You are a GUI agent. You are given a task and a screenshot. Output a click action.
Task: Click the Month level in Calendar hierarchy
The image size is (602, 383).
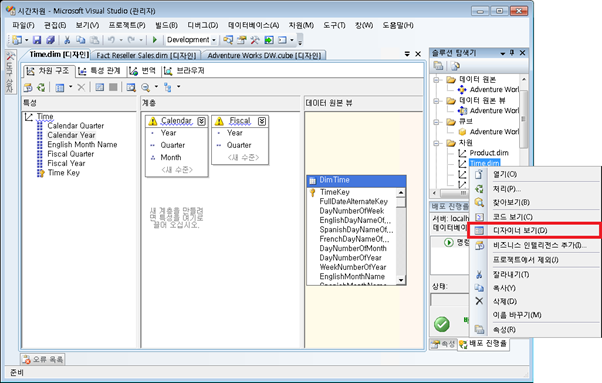[x=170, y=158]
